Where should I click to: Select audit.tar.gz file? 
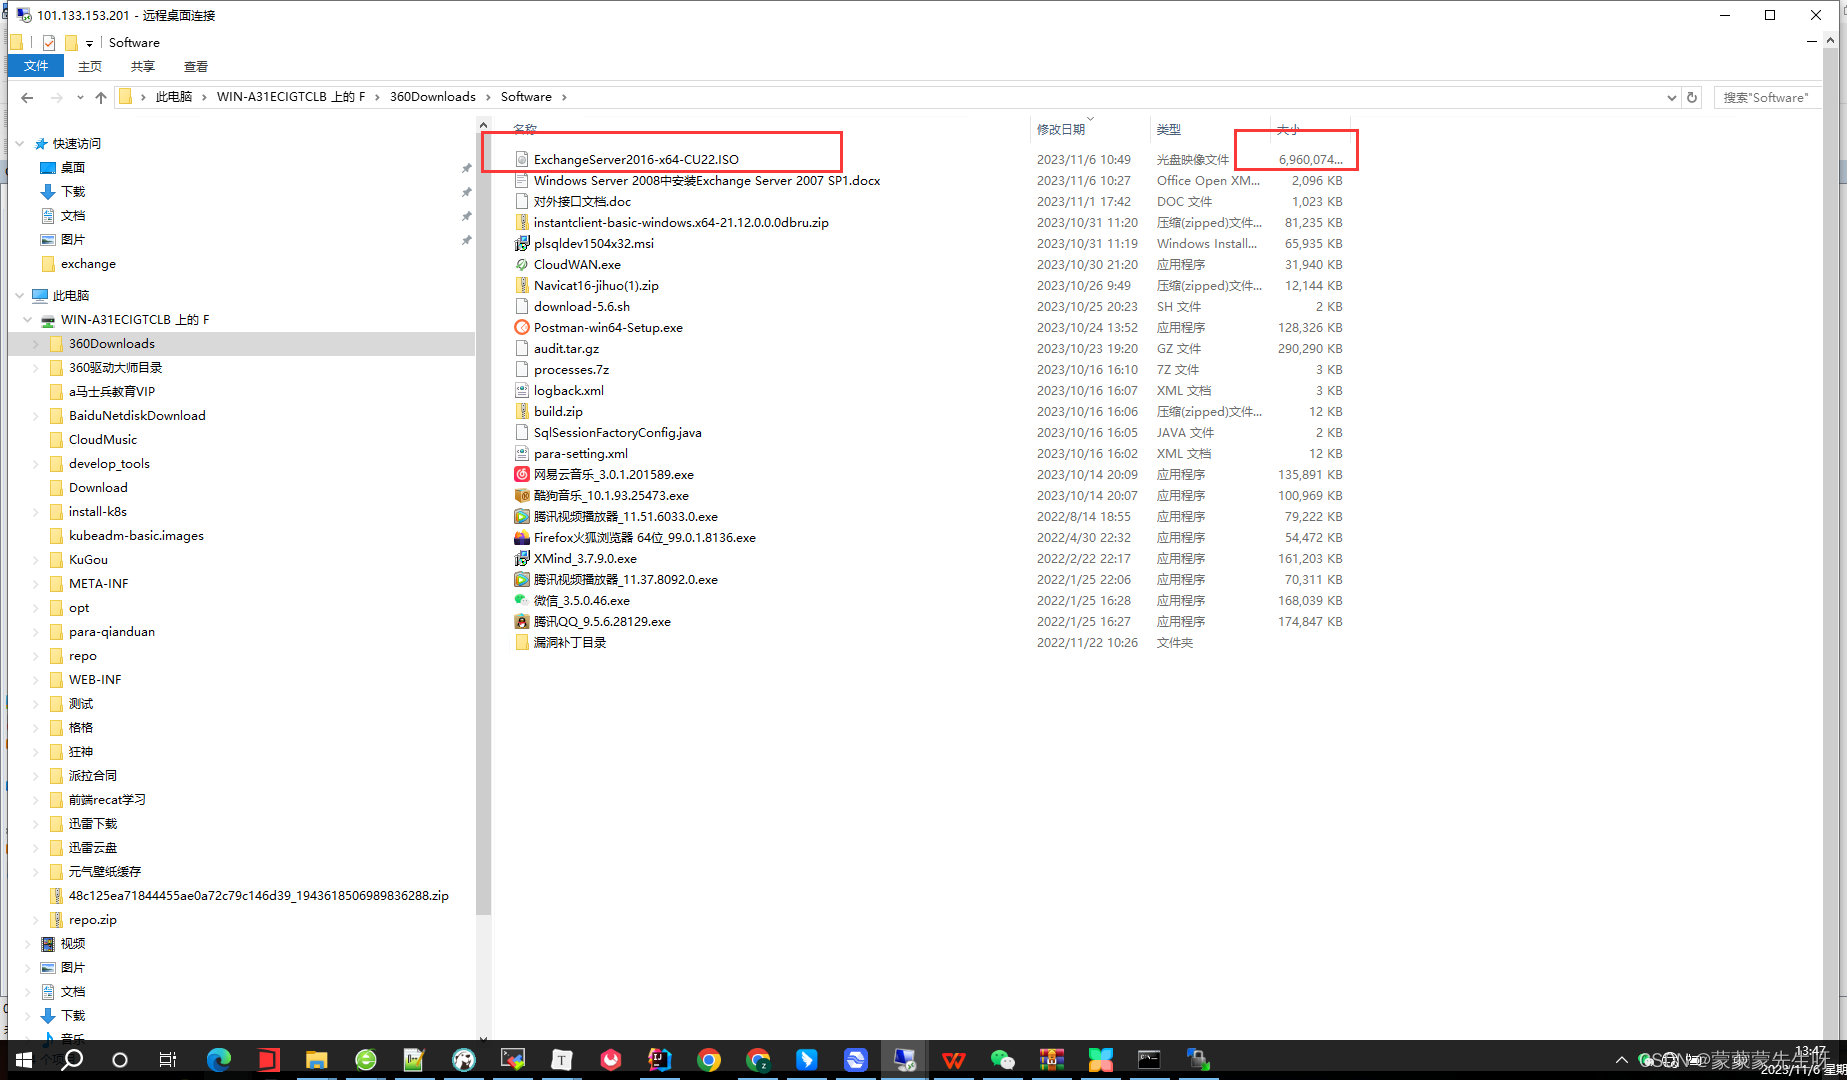pos(566,348)
